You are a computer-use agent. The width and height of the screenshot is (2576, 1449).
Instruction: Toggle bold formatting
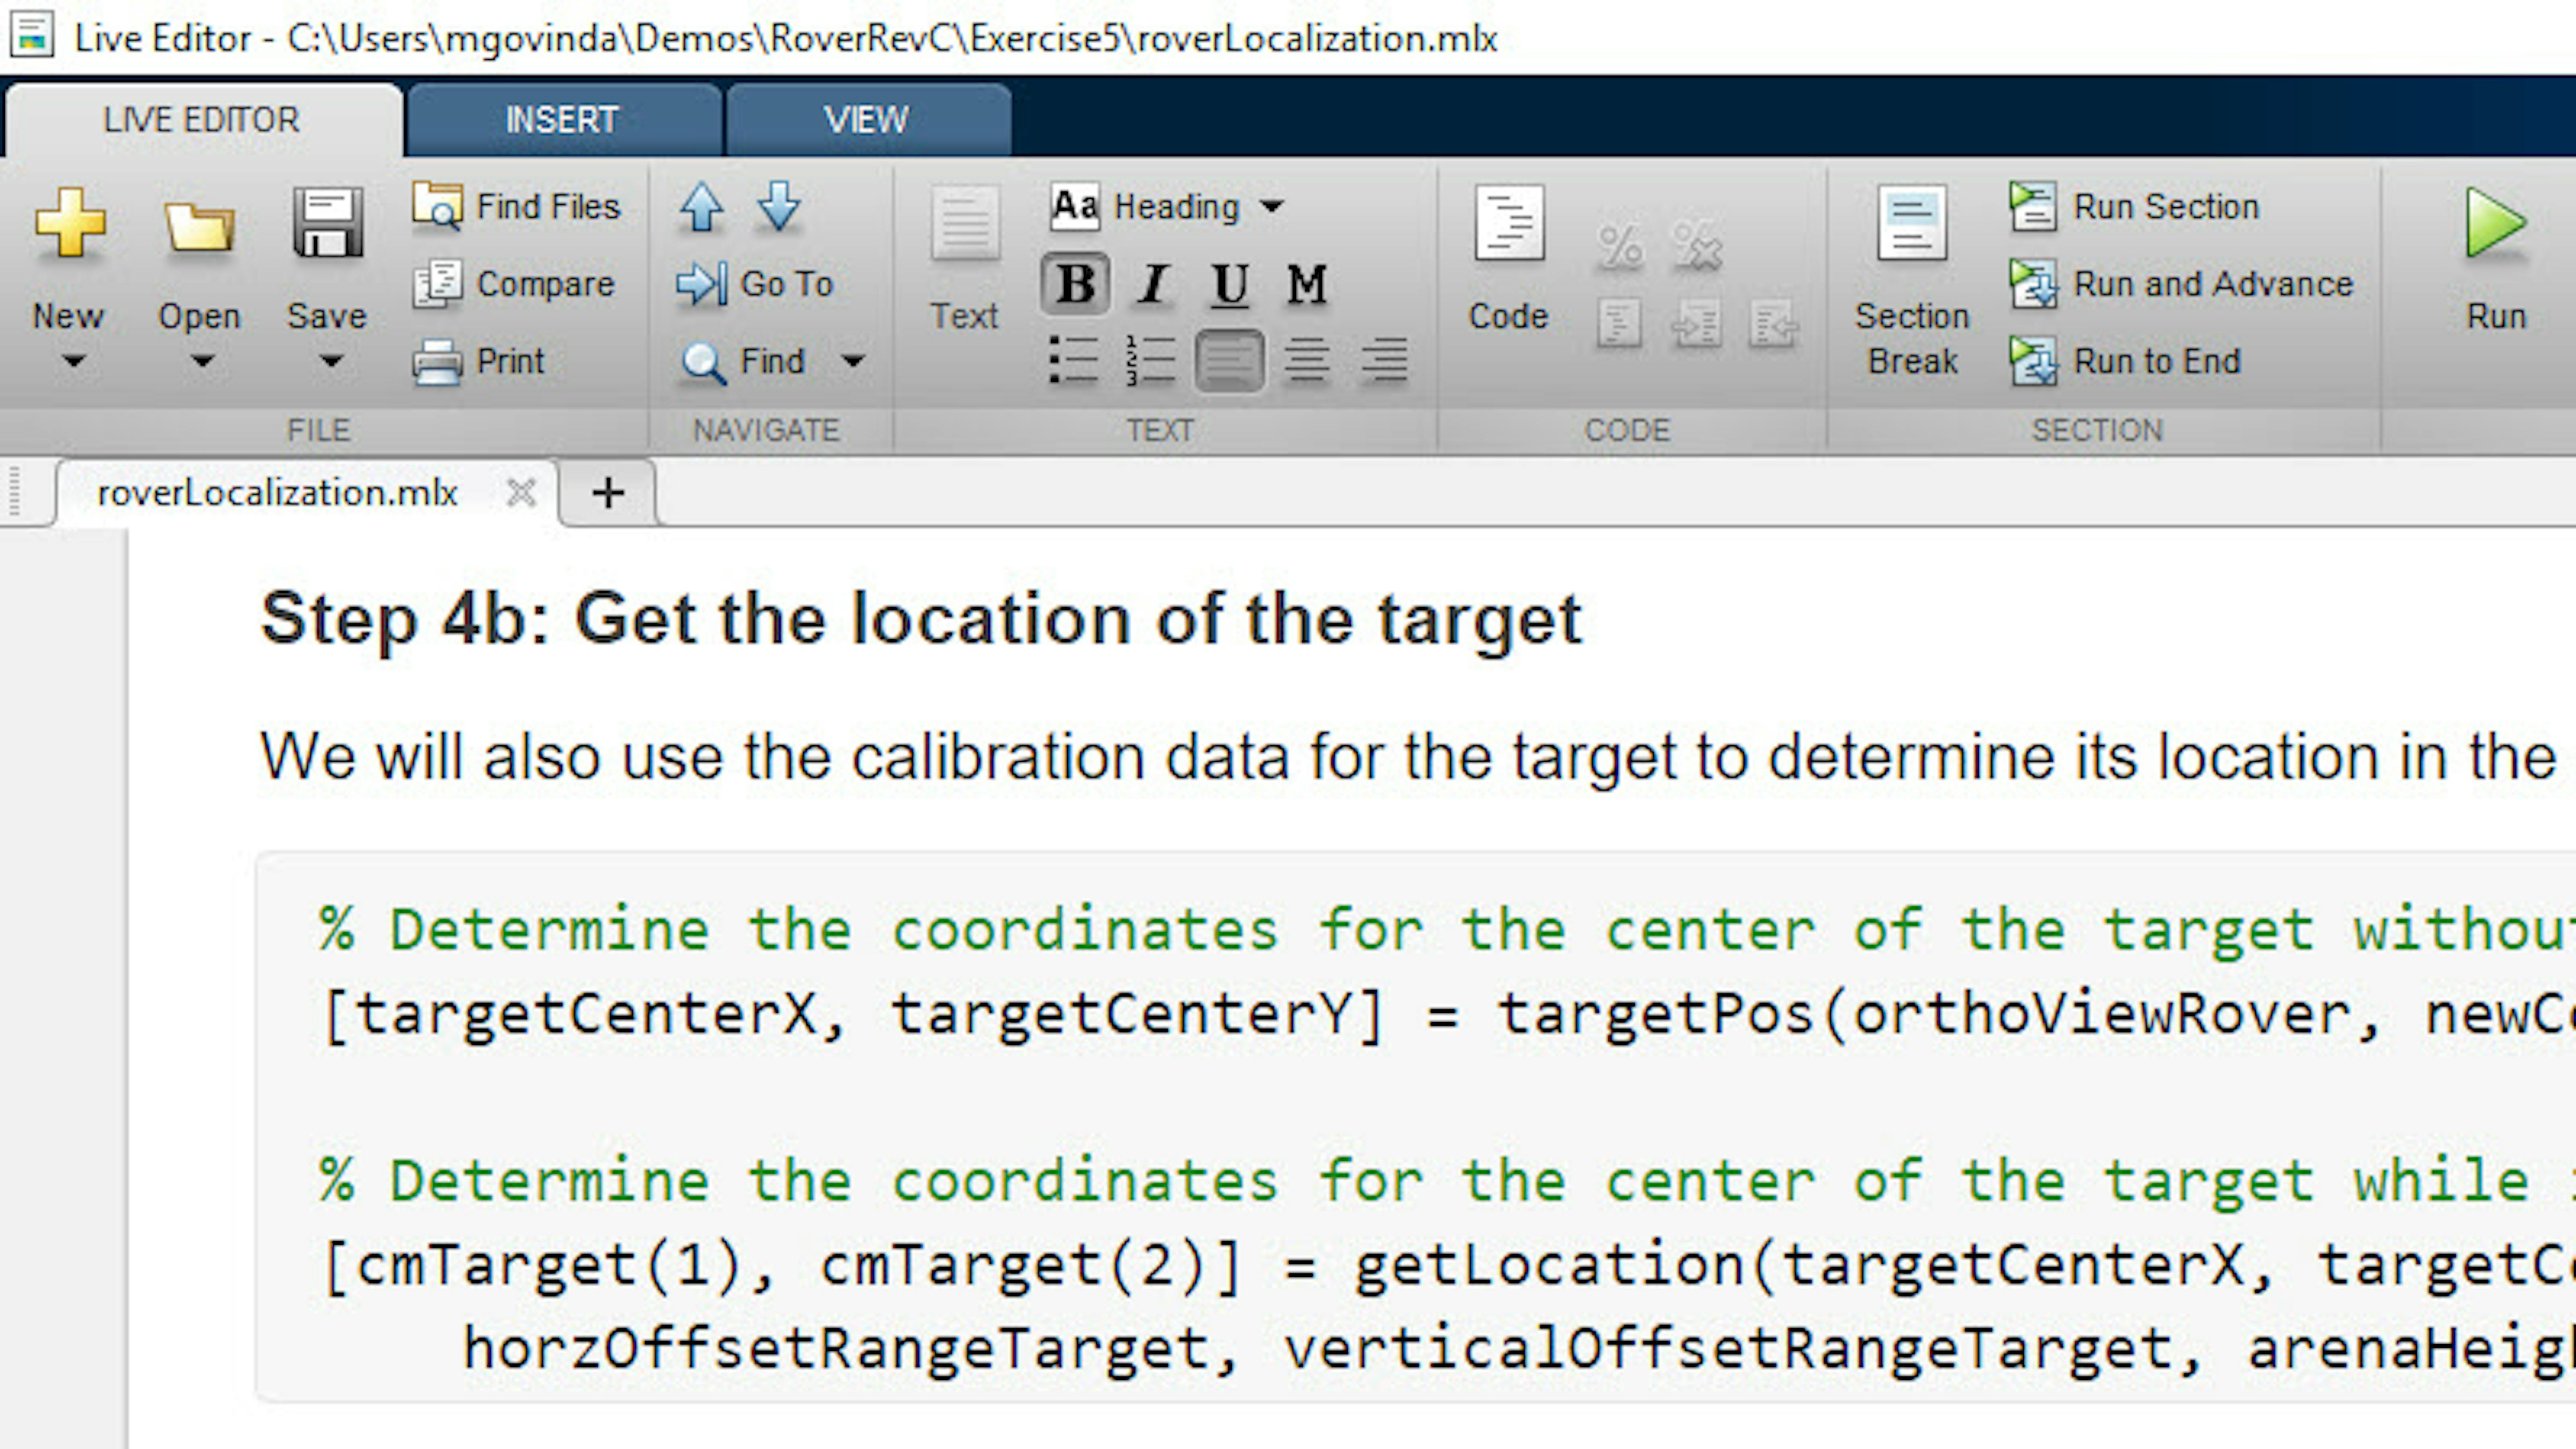(x=1075, y=284)
